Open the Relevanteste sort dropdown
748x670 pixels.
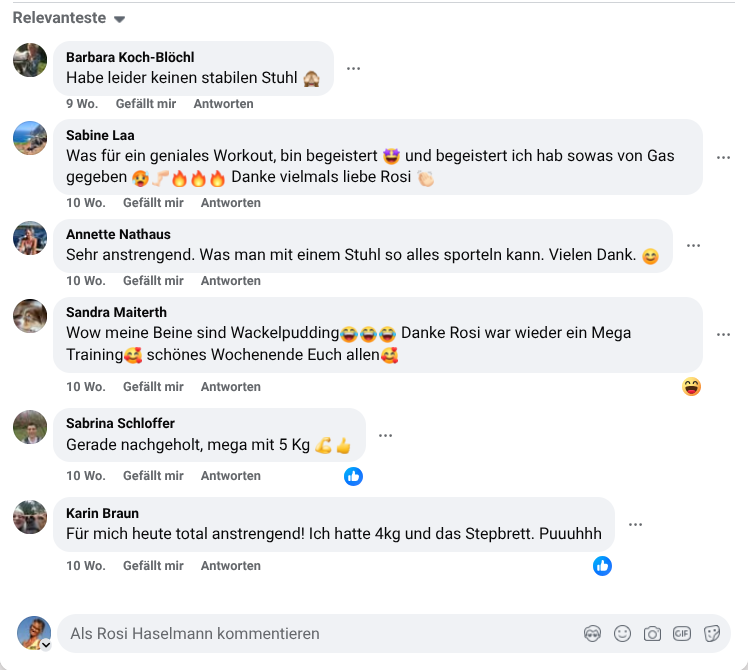(69, 18)
